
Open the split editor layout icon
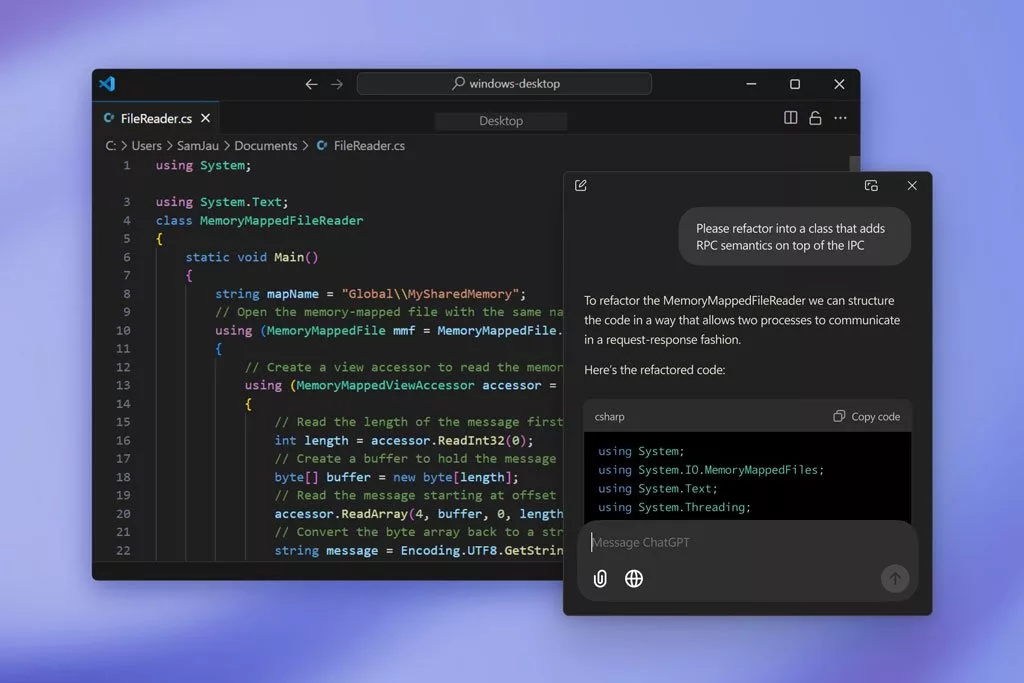pos(790,118)
